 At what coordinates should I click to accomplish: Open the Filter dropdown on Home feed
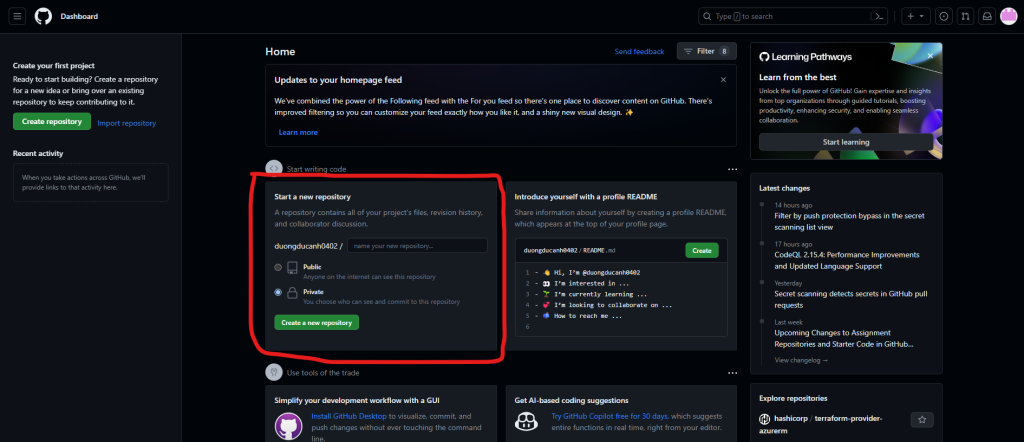click(x=707, y=51)
